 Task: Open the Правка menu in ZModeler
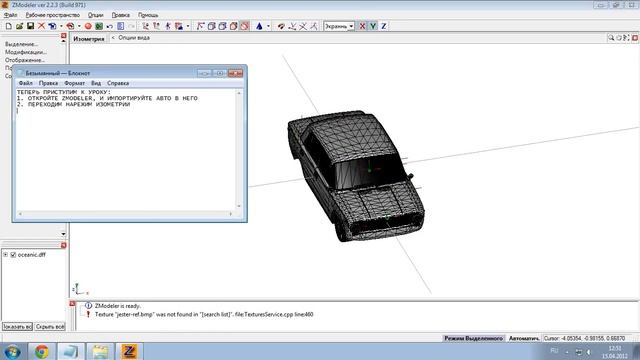(x=121, y=15)
